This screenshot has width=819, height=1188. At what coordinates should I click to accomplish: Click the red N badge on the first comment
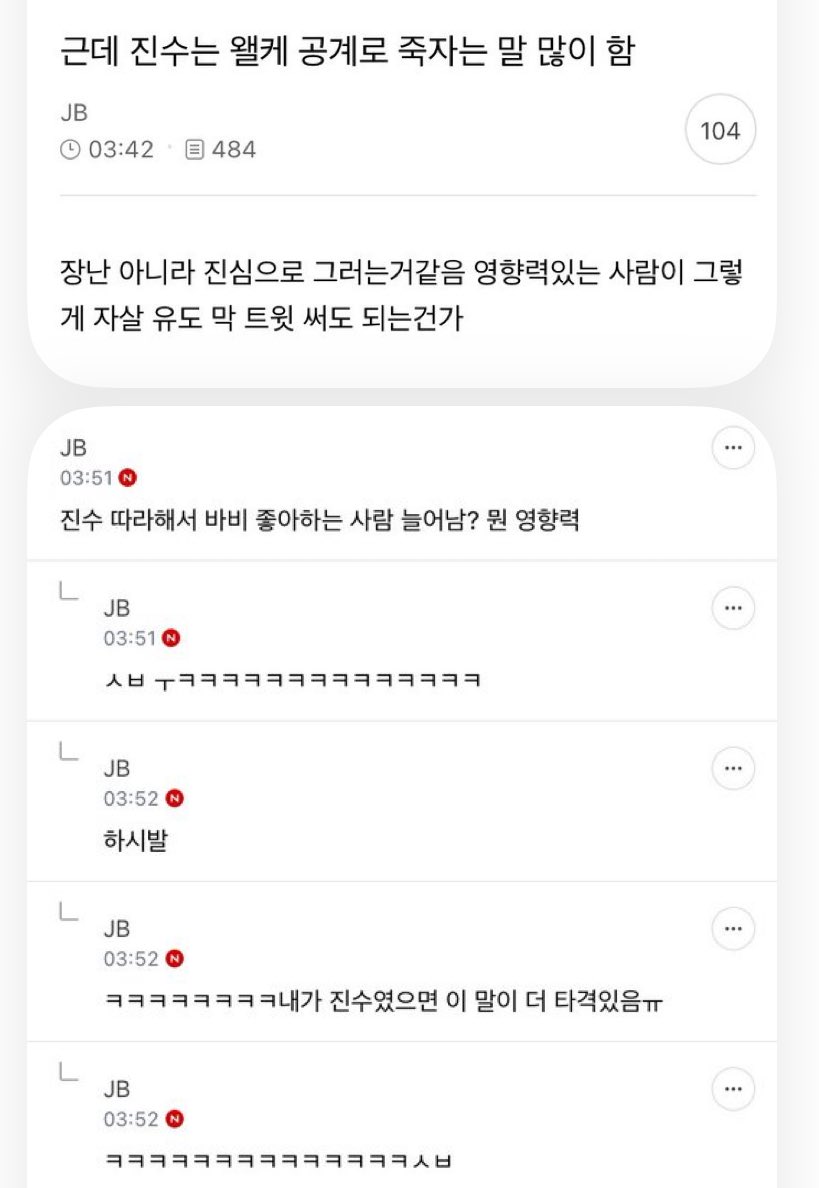click(x=128, y=478)
